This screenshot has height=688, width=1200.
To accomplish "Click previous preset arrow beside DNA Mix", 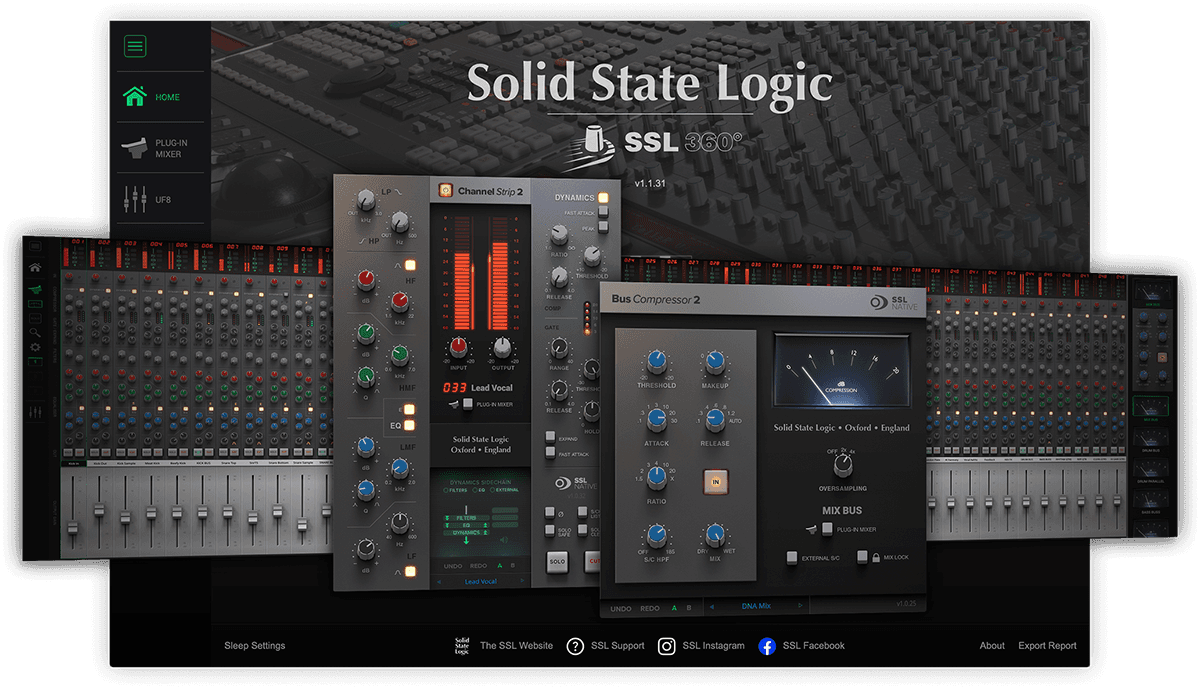I will pyautogui.click(x=710, y=605).
